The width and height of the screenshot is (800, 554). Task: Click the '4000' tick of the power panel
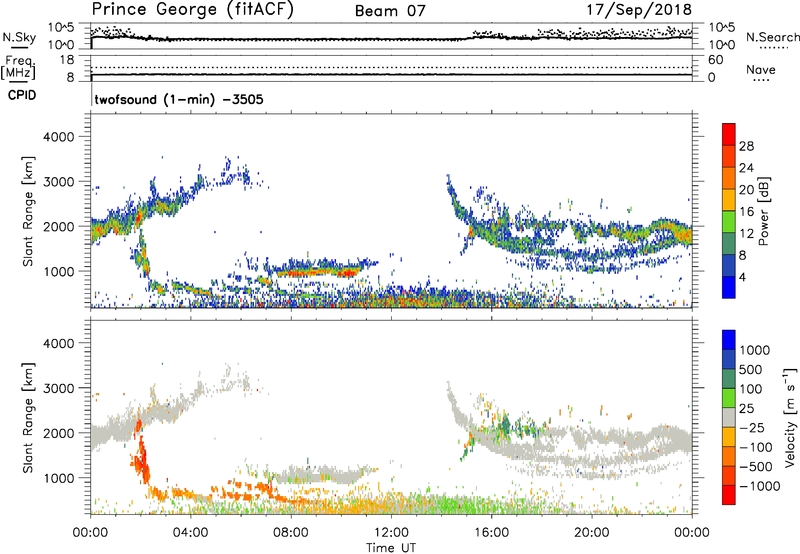pyautogui.click(x=58, y=137)
